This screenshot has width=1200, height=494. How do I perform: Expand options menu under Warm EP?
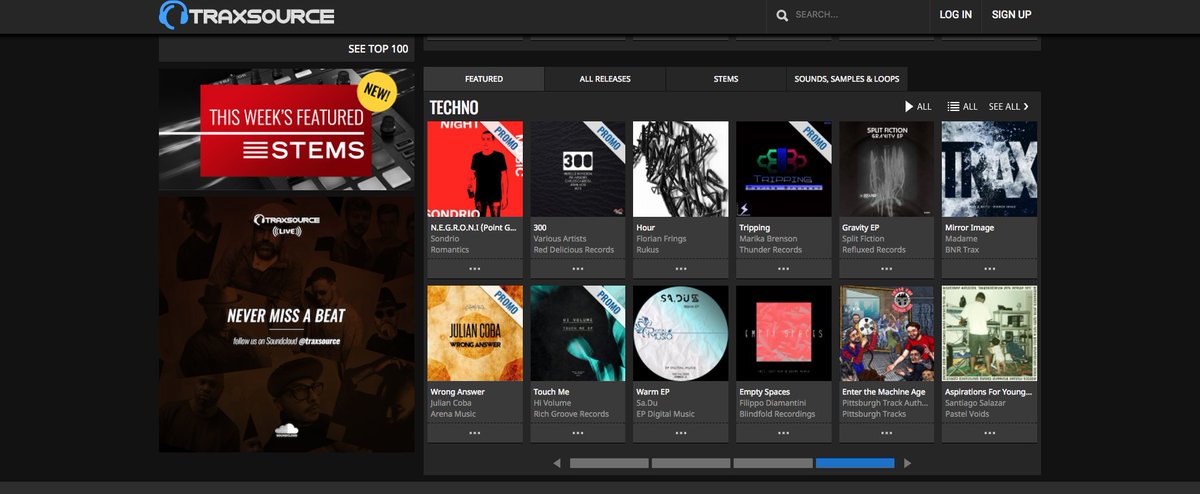(x=681, y=433)
